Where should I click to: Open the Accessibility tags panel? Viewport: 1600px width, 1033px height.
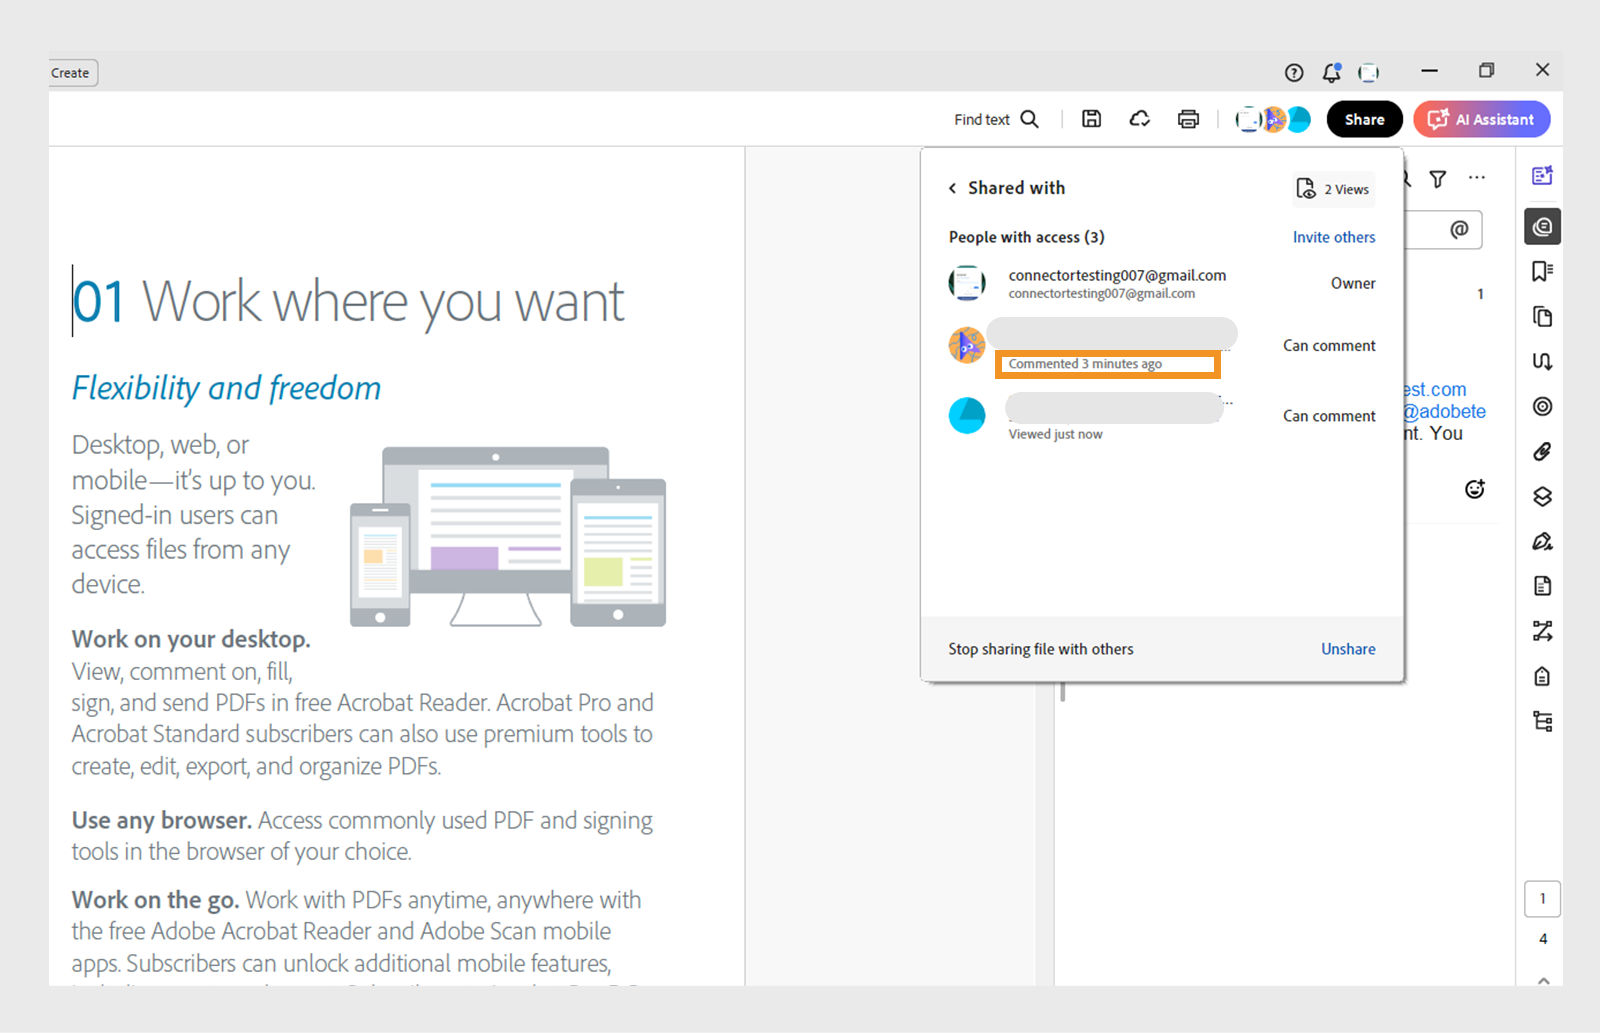(1541, 720)
